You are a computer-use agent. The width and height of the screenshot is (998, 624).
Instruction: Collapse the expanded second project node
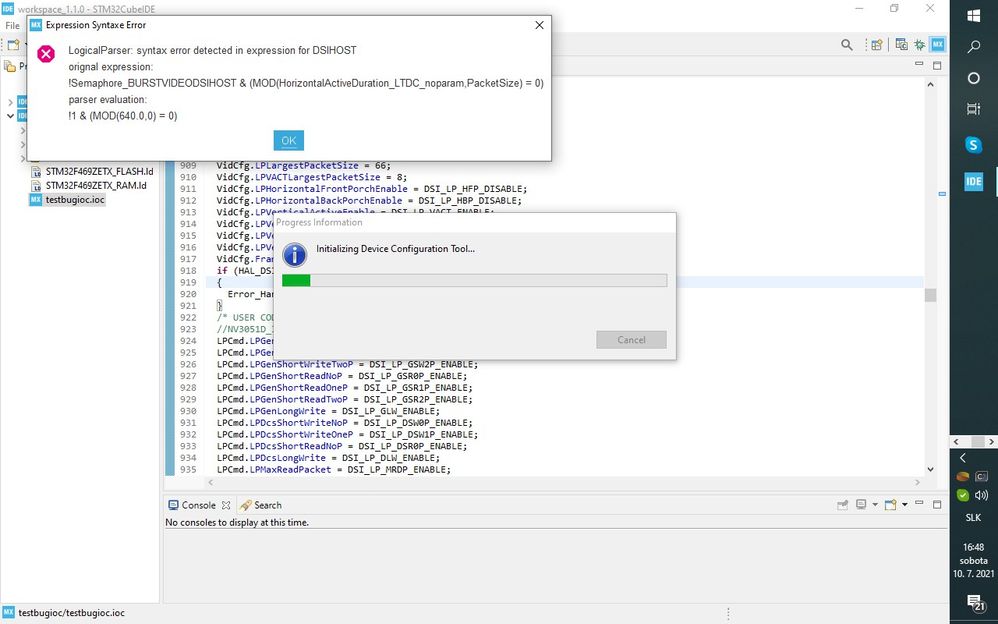point(10,116)
